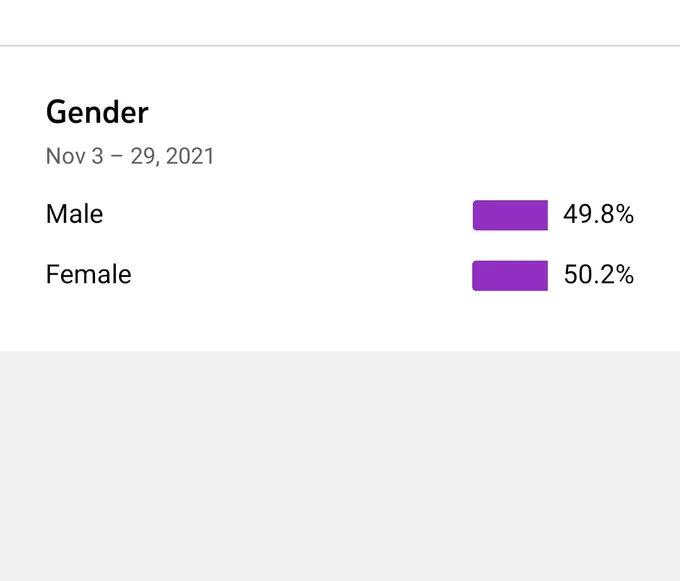This screenshot has width=680, height=581.
Task: Click the purple bar for Female
Action: pos(510,276)
